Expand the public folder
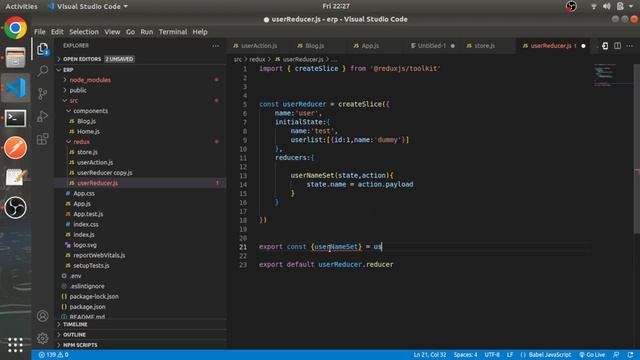640x360 pixels. [x=140, y=90]
